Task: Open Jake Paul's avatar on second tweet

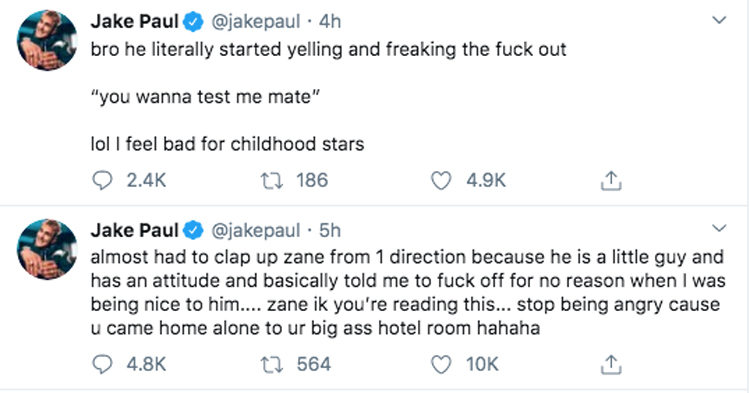Action: click(47, 249)
